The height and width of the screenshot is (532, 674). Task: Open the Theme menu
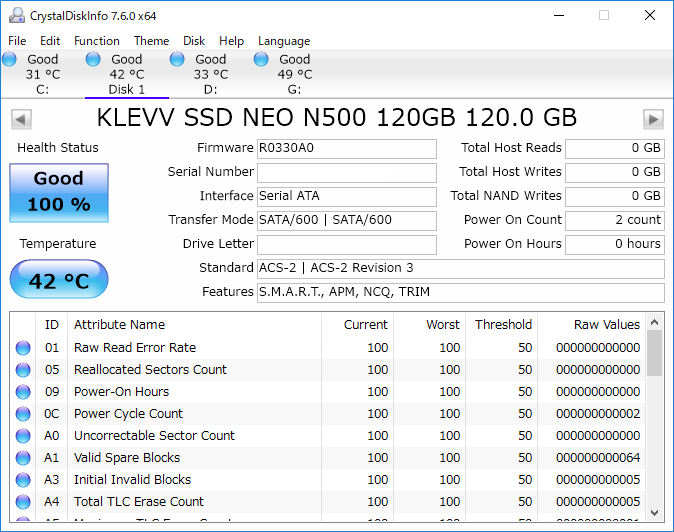[x=151, y=41]
